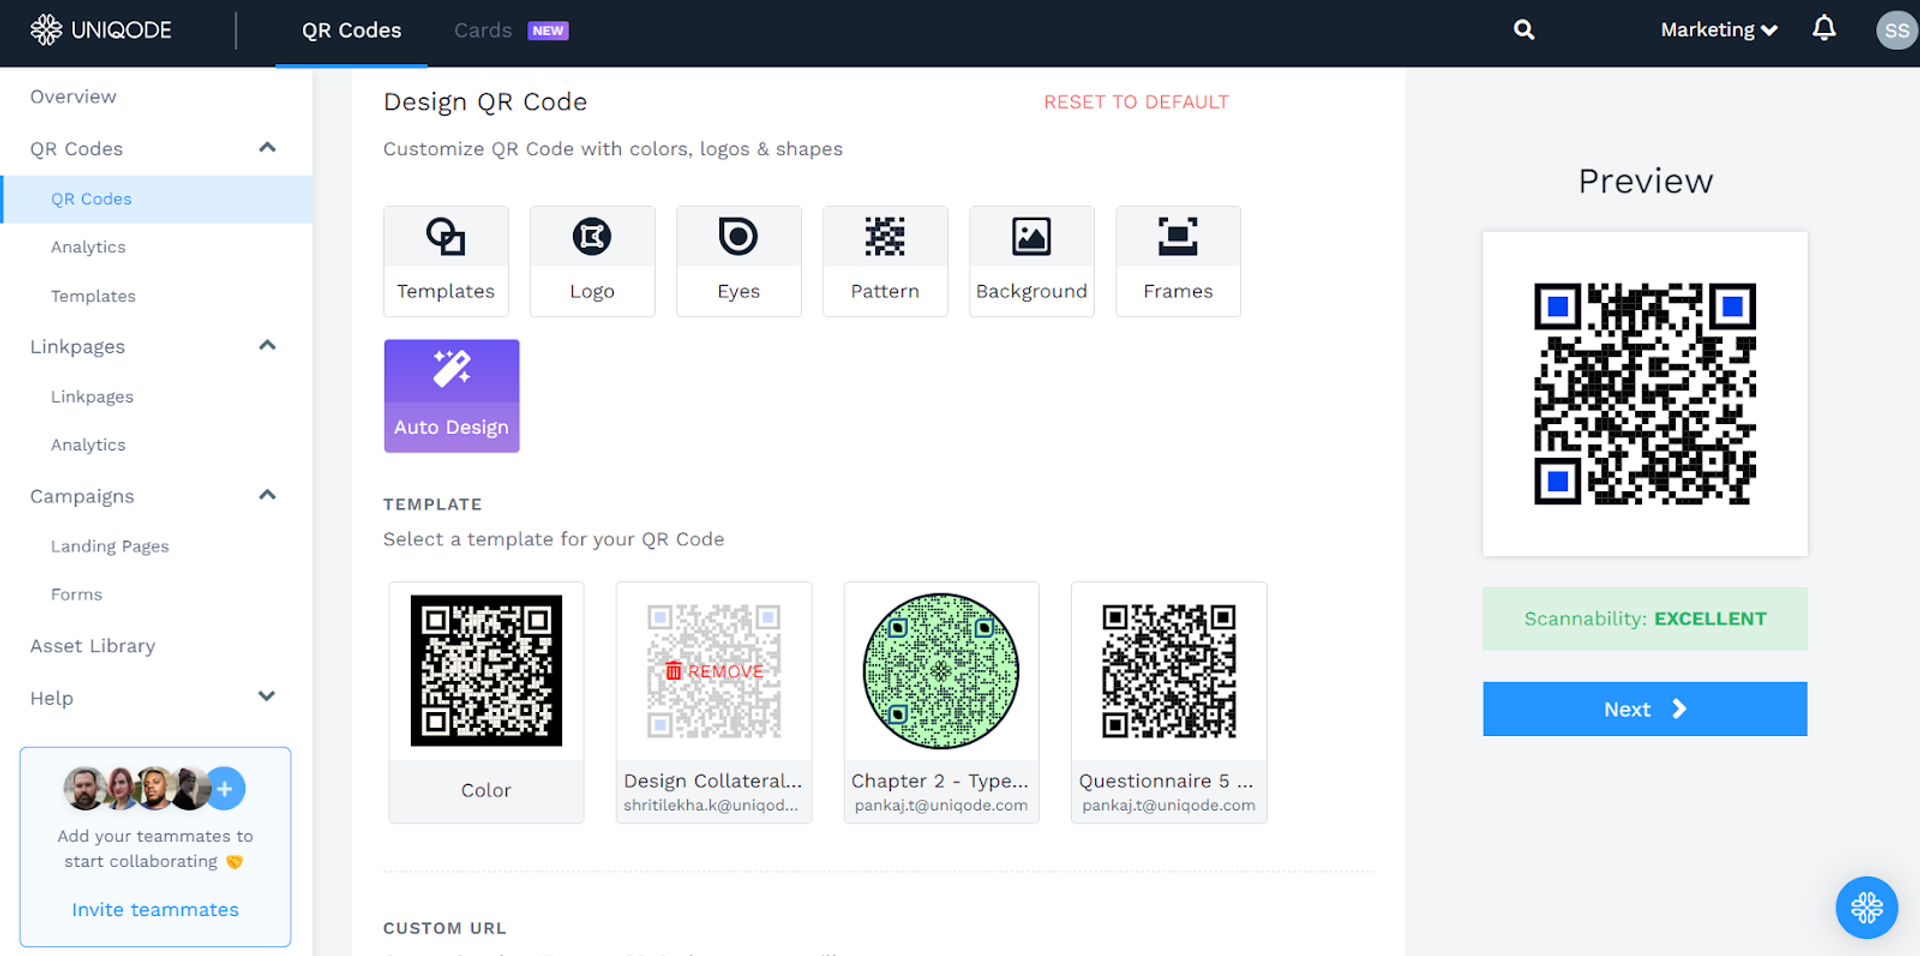Open the notifications bell
Screen dimensions: 1920x956
tap(1824, 29)
